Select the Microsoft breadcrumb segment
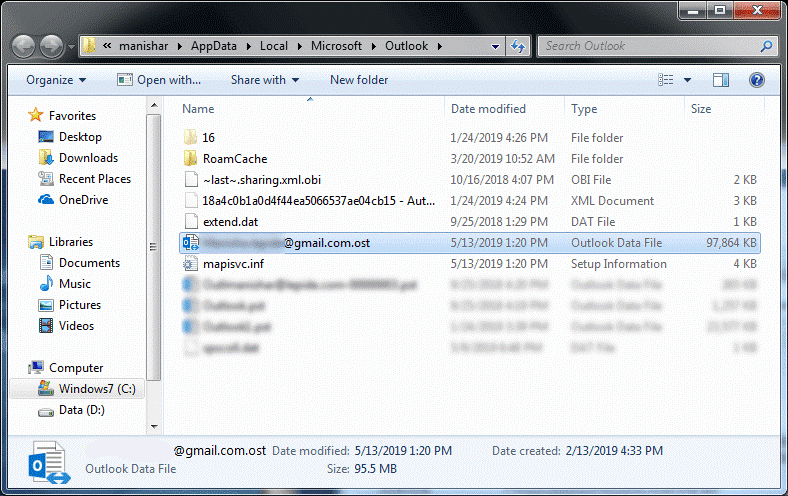 (336, 46)
